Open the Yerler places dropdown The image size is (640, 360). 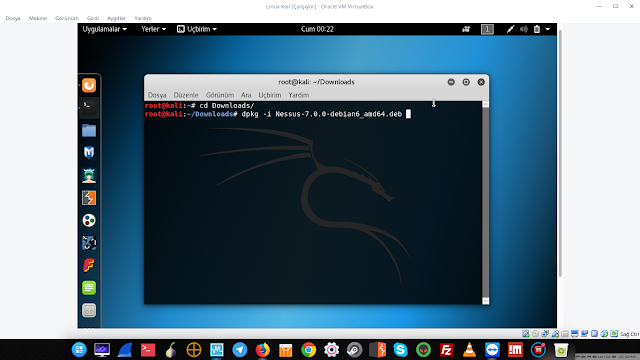[153, 29]
